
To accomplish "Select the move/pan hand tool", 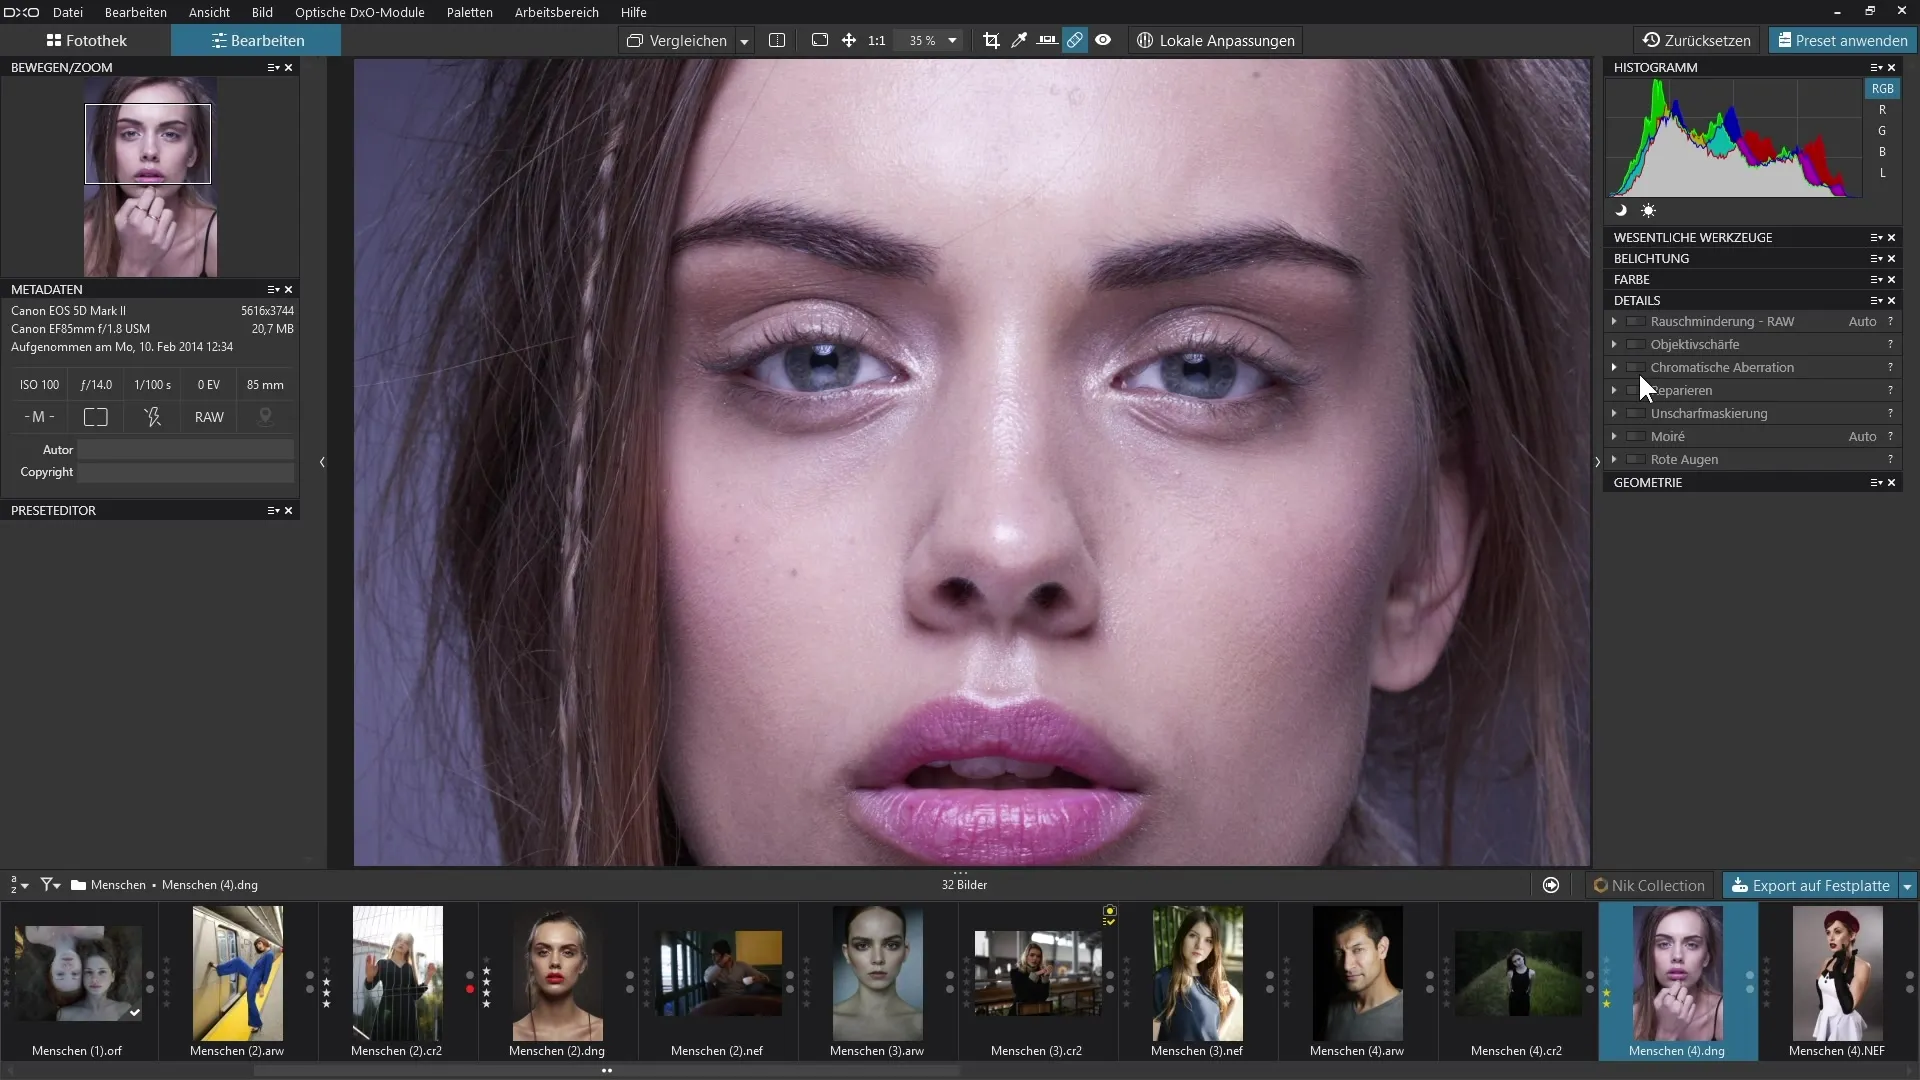I will (x=849, y=41).
